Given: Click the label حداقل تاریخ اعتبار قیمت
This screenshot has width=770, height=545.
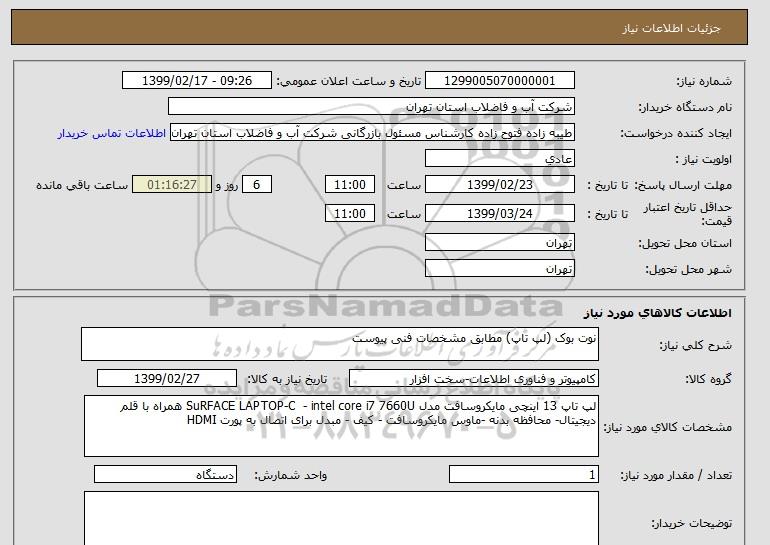Looking at the screenshot, I should tap(688, 214).
